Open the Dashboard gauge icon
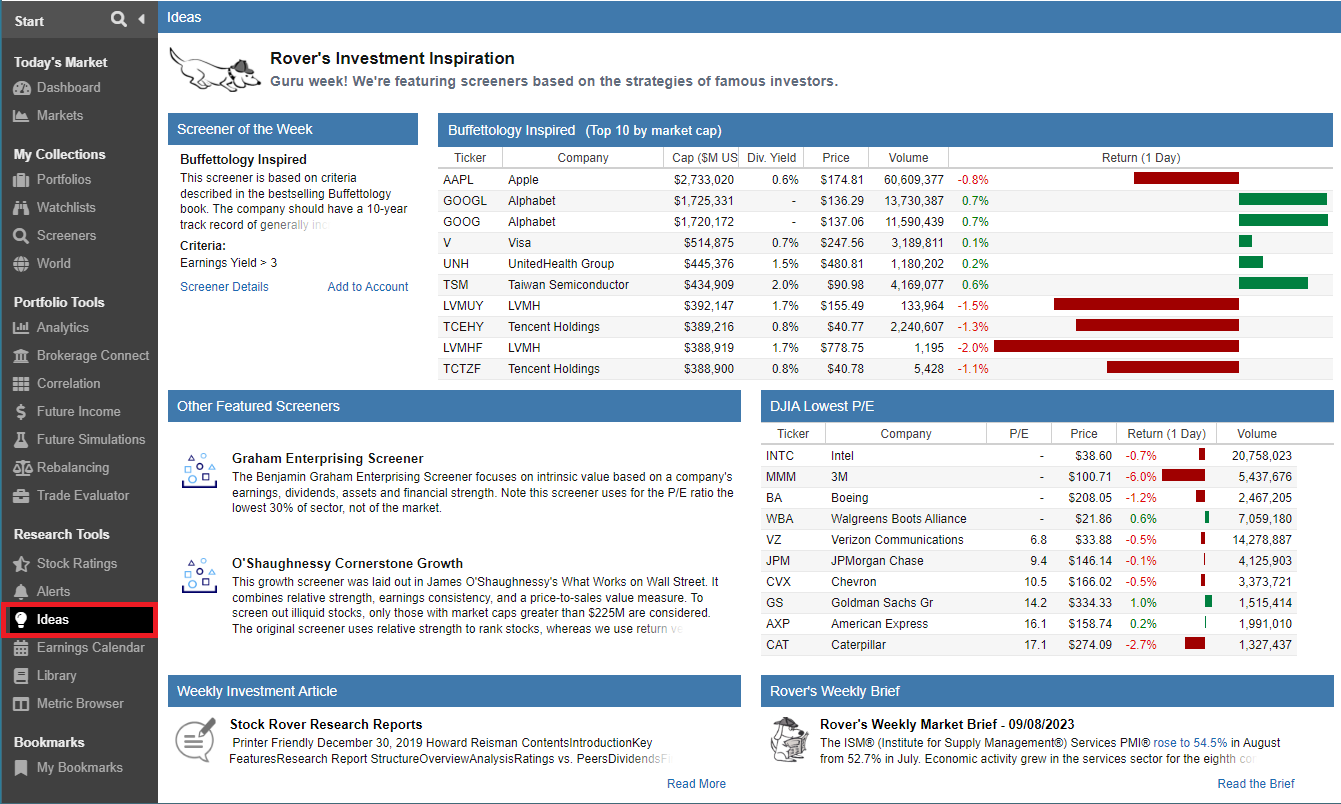The height and width of the screenshot is (804, 1341). [x=21, y=88]
